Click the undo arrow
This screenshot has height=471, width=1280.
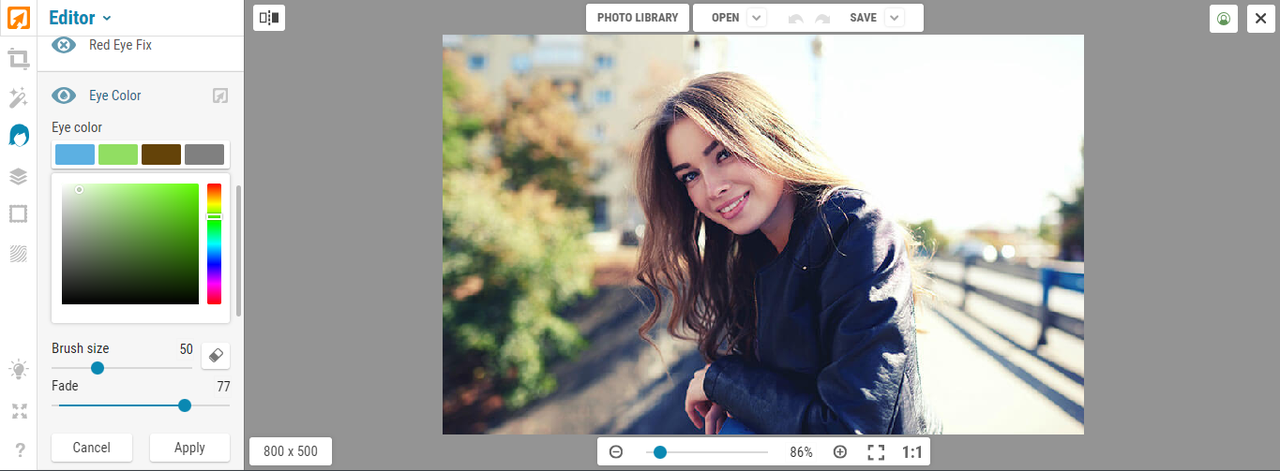(796, 18)
